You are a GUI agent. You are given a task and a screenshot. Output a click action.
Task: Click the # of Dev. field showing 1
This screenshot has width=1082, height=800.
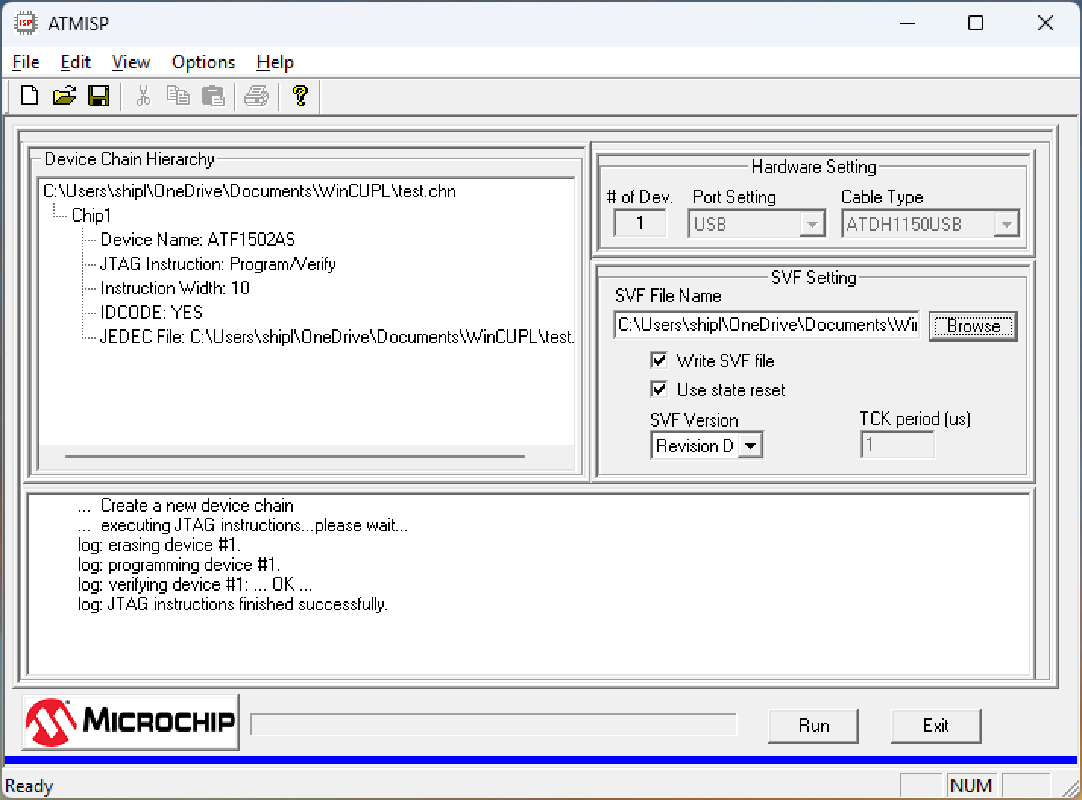pyautogui.click(x=640, y=224)
